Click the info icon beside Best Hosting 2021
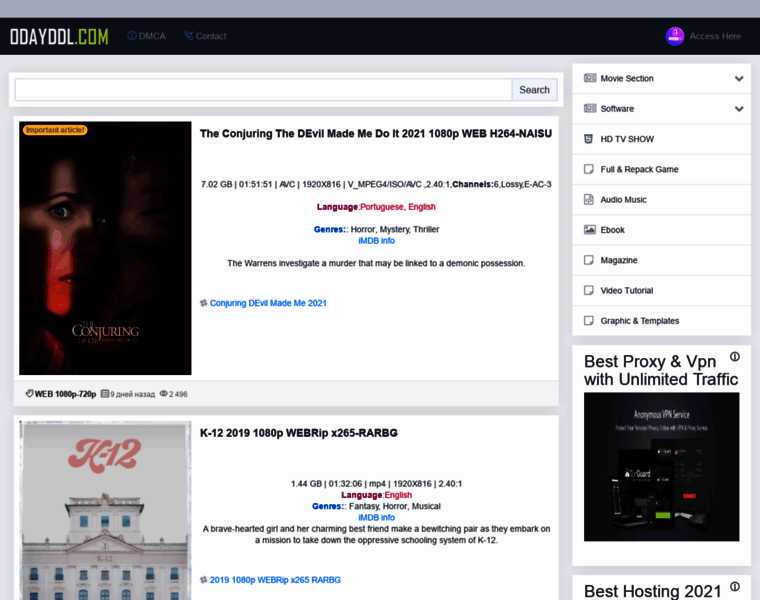This screenshot has width=760, height=600. point(735,586)
